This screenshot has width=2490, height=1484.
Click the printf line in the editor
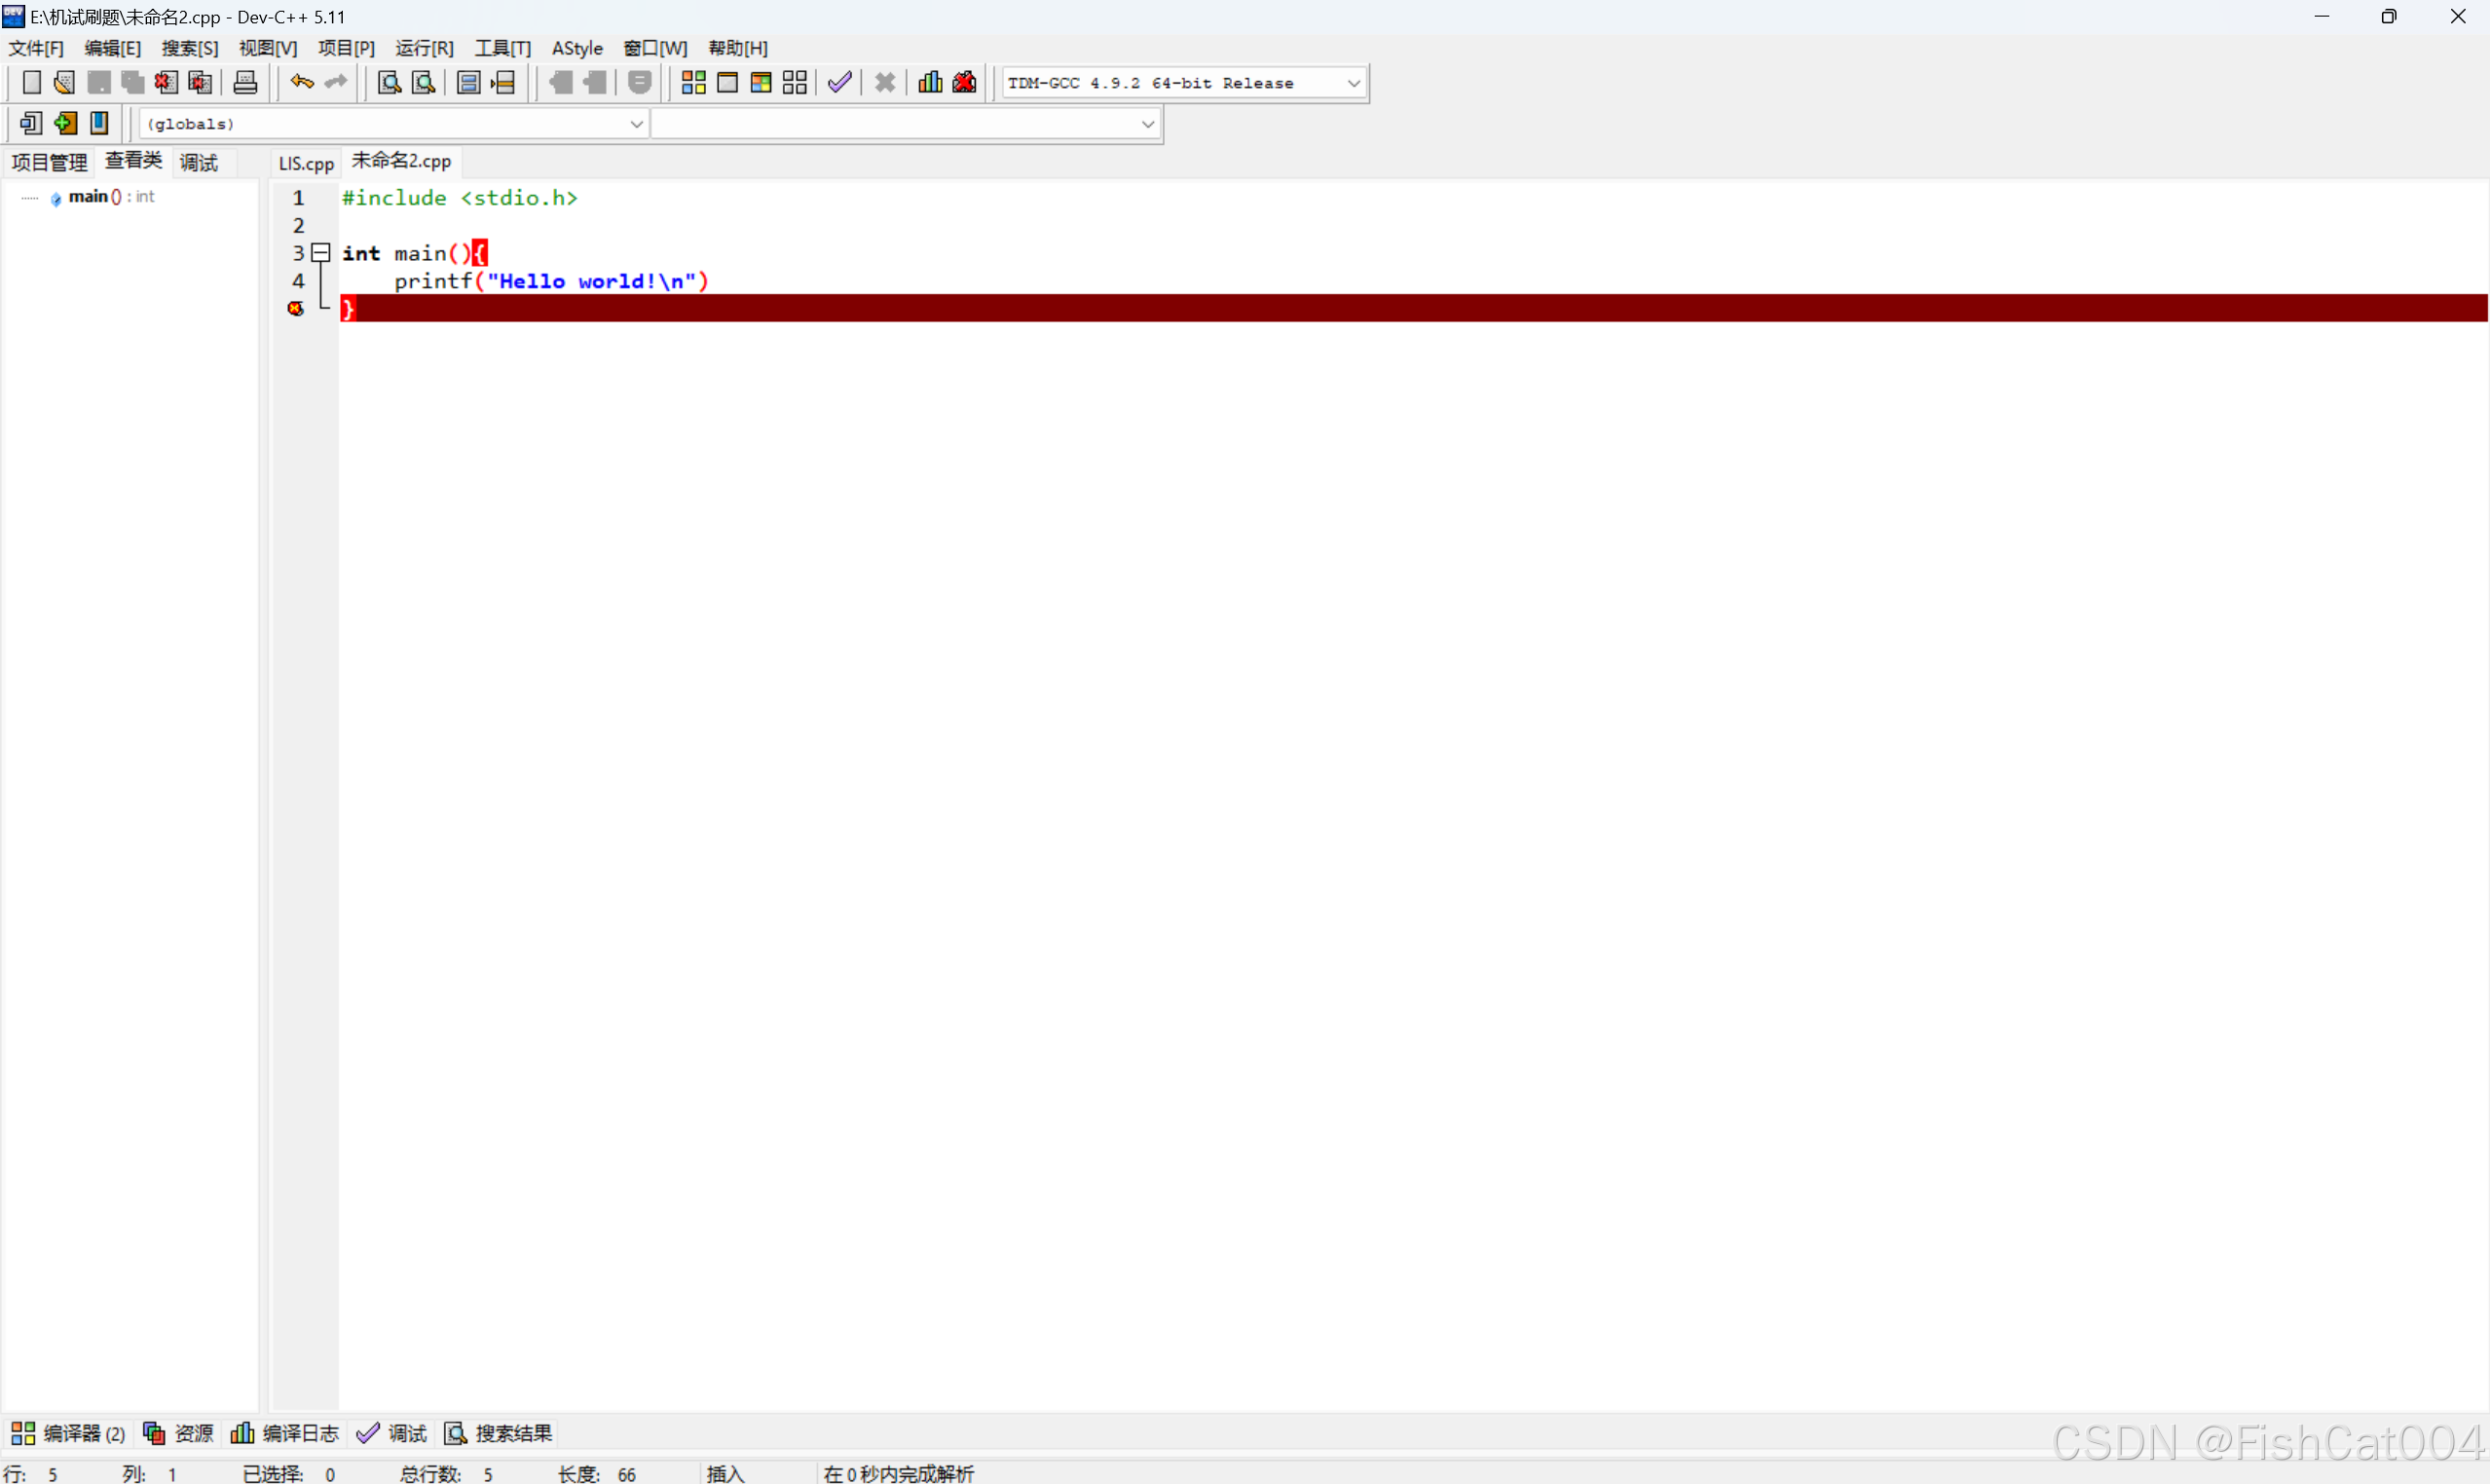(550, 281)
